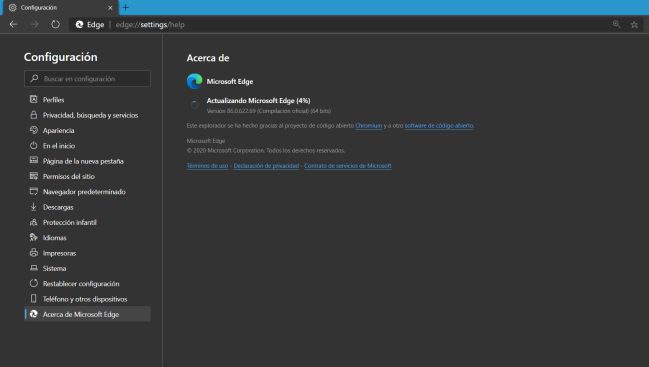Open software de código abierto link
Image resolution: width=649 pixels, height=367 pixels.
click(x=439, y=125)
